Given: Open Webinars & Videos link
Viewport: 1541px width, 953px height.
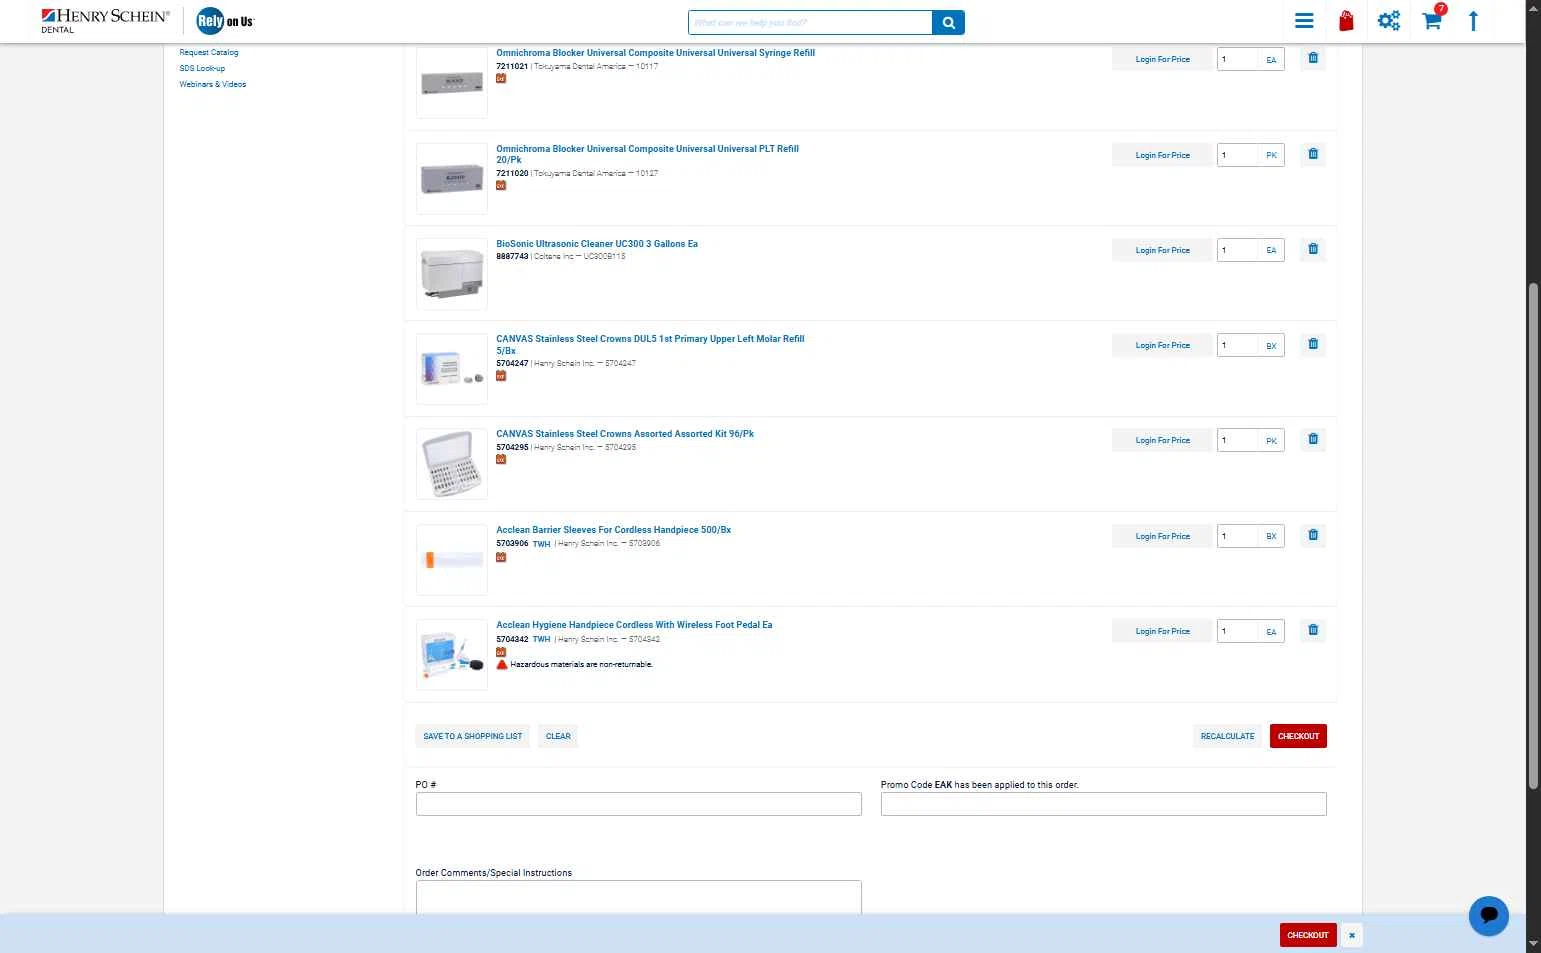Looking at the screenshot, I should [213, 84].
